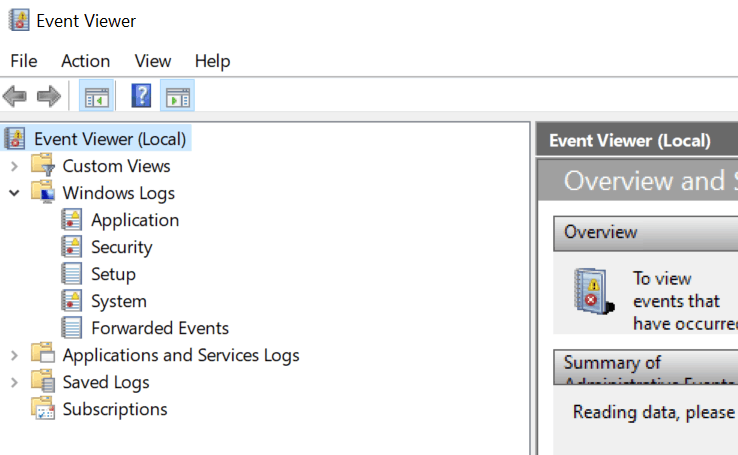Click the Event Viewer title bar icon
The height and width of the screenshot is (455, 738).
(19, 20)
